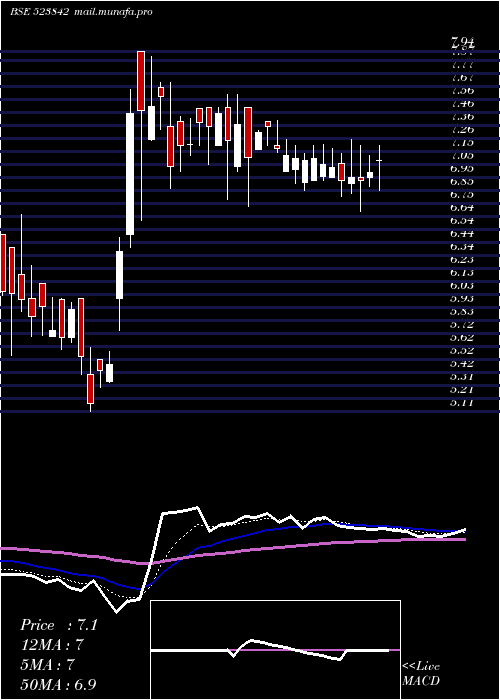500x700 pixels.
Task: Click the MACD inset chart box
Action: point(275,650)
